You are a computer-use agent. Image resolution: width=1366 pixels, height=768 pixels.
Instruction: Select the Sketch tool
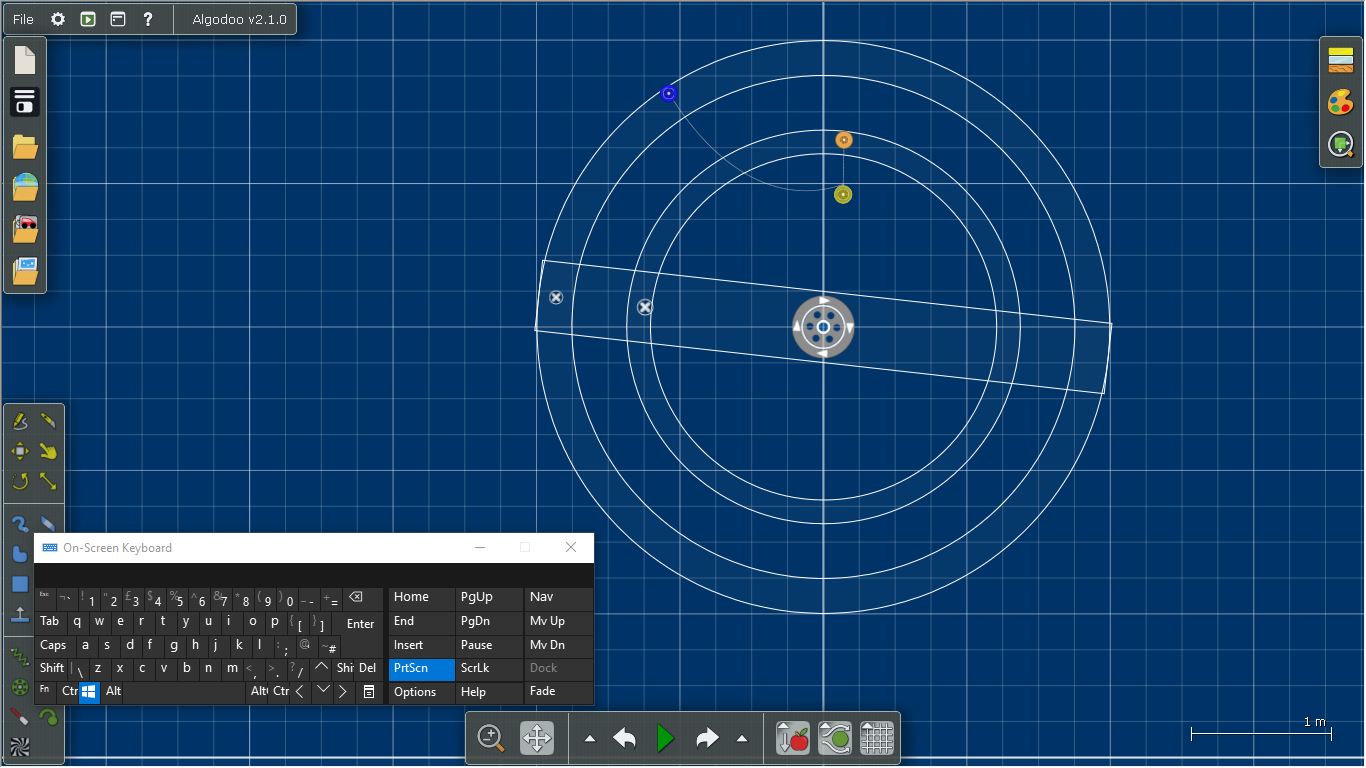[x=20, y=421]
